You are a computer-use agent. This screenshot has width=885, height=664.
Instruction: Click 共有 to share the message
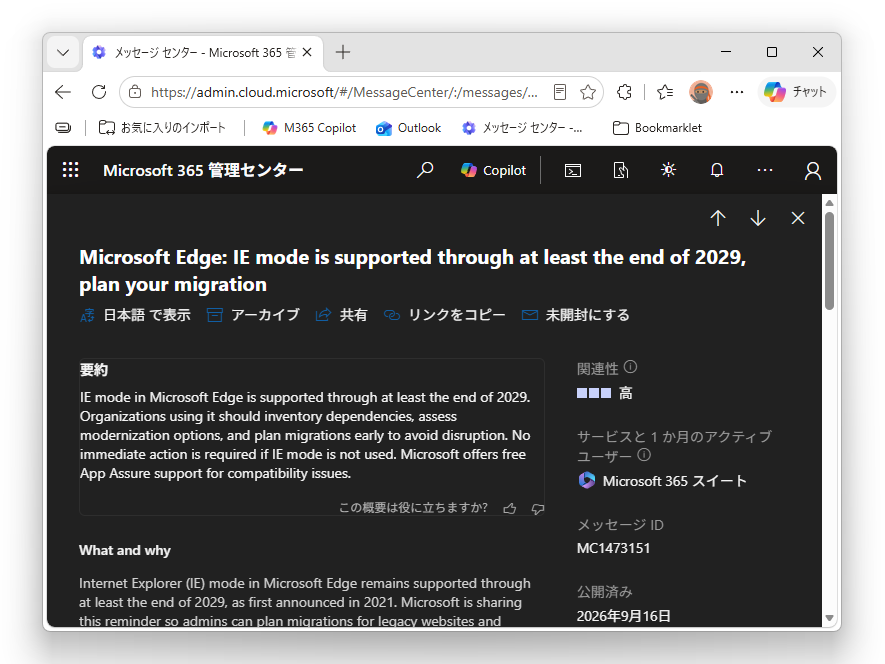point(341,315)
